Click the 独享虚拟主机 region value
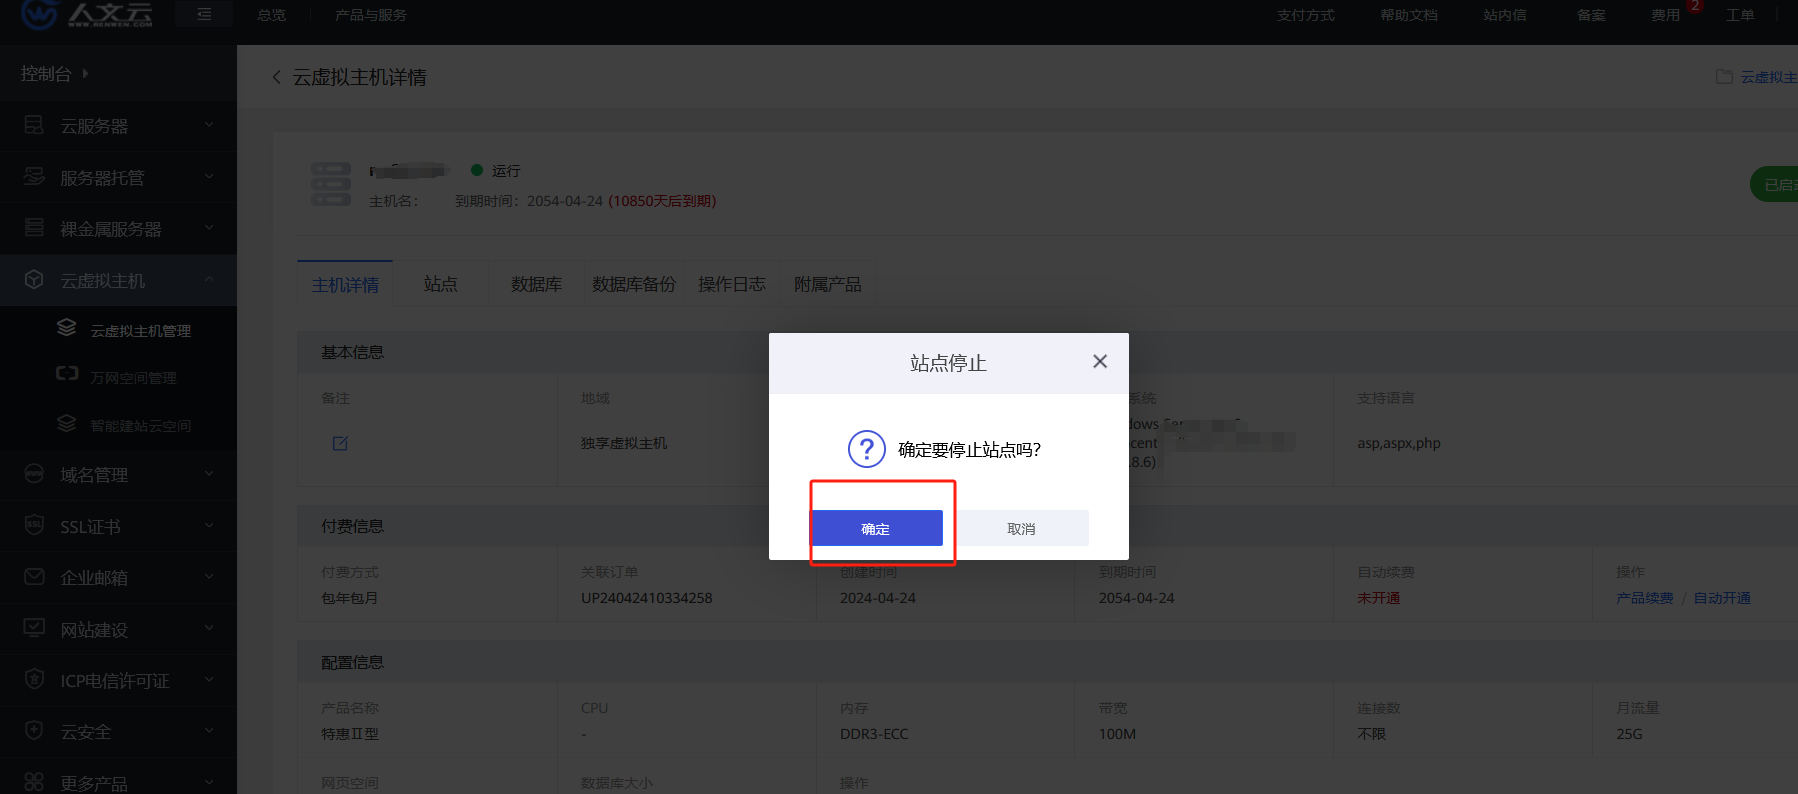 (x=624, y=443)
